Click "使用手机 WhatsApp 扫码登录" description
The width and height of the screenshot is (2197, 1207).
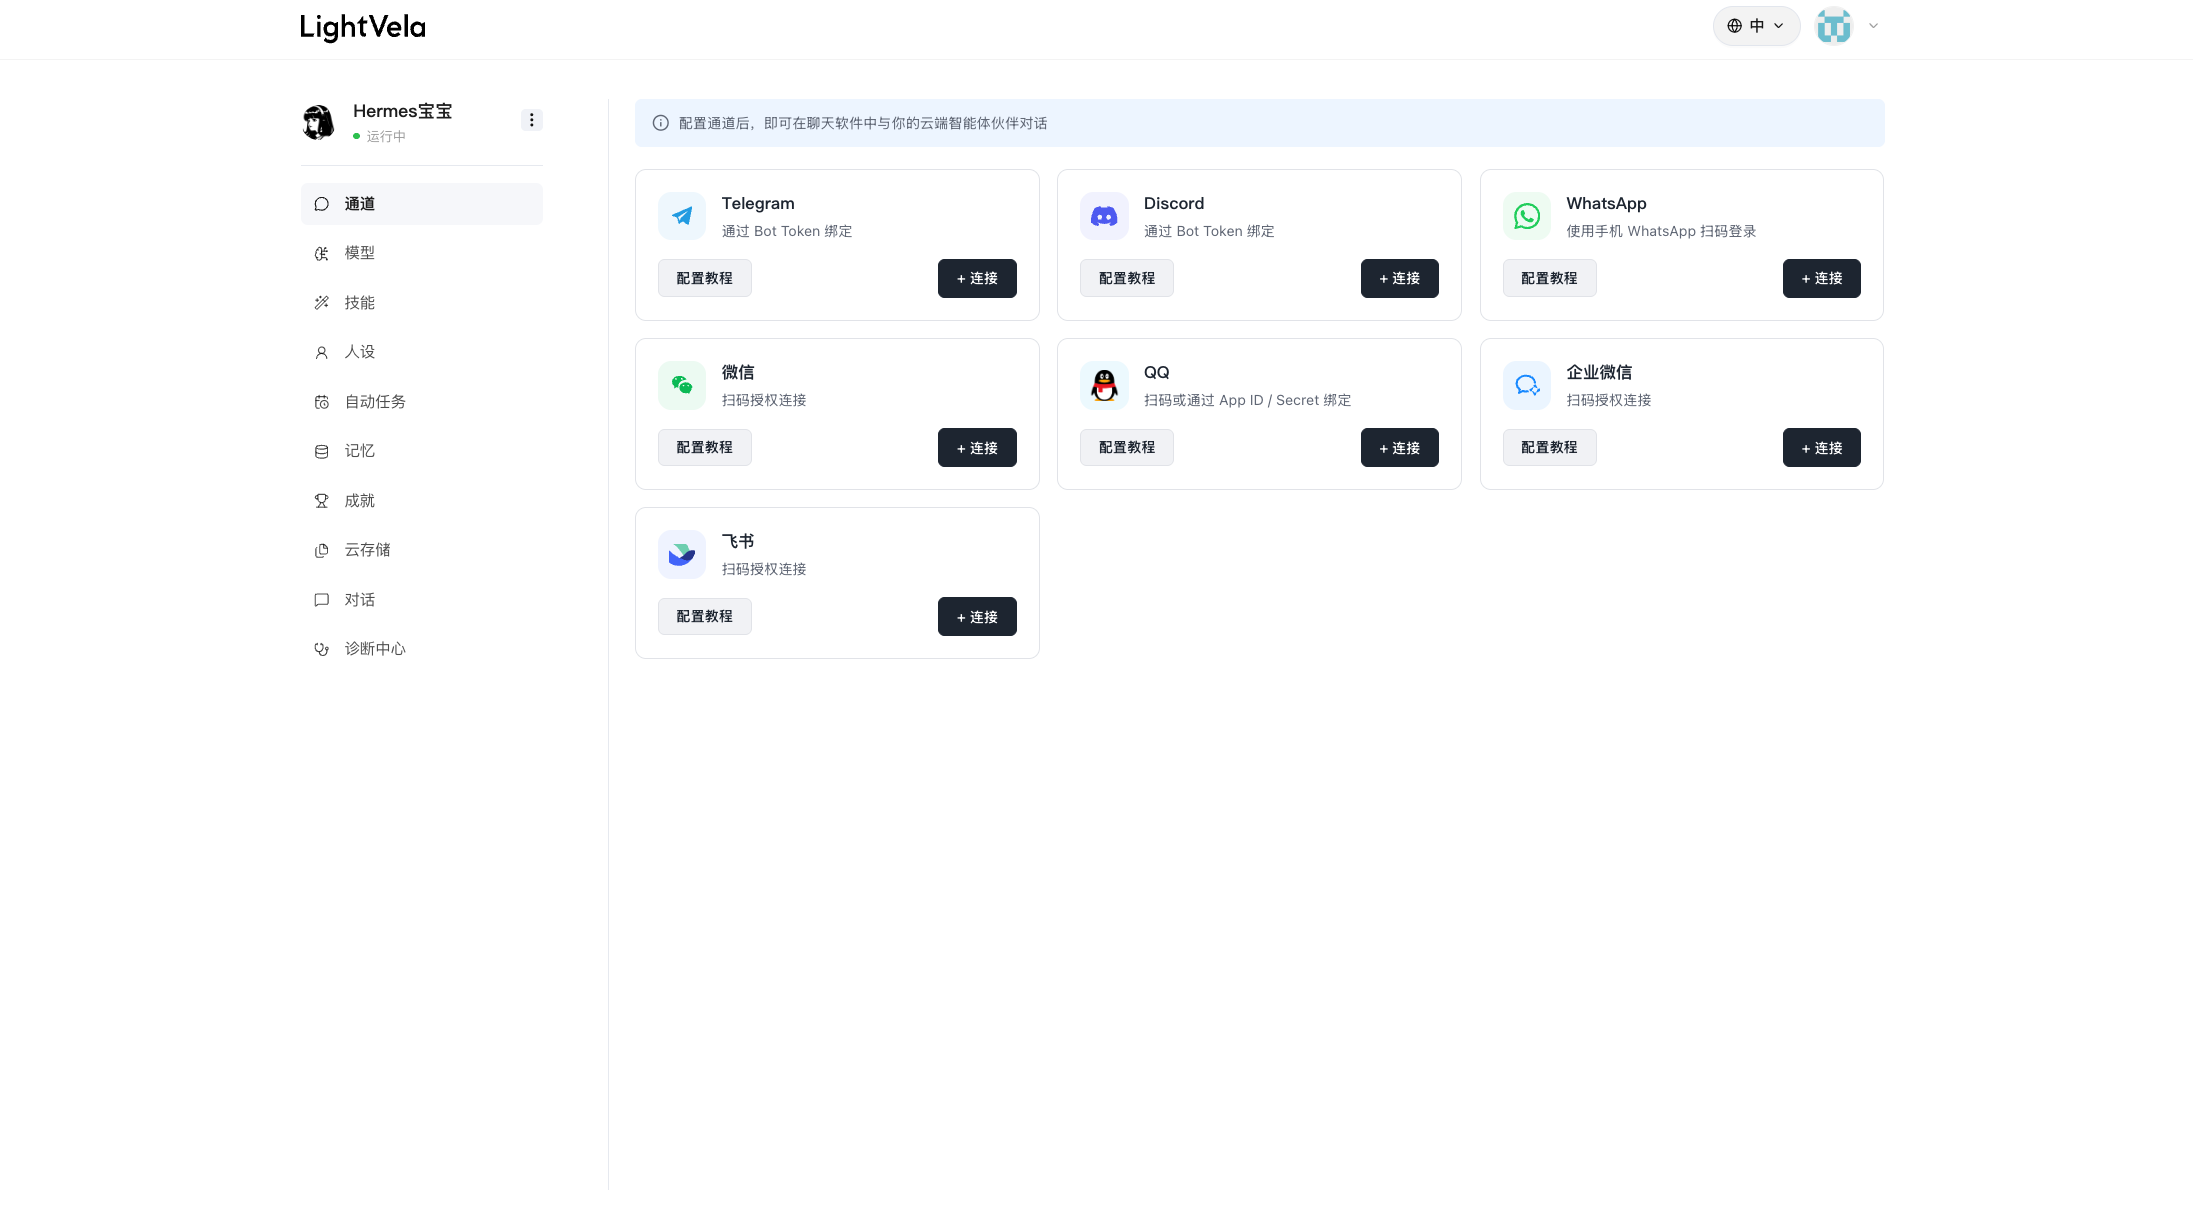[x=1661, y=231]
